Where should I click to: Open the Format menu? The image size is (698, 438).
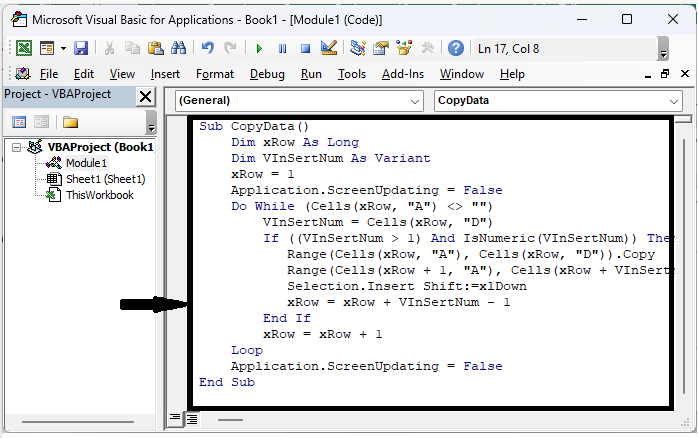(x=215, y=74)
